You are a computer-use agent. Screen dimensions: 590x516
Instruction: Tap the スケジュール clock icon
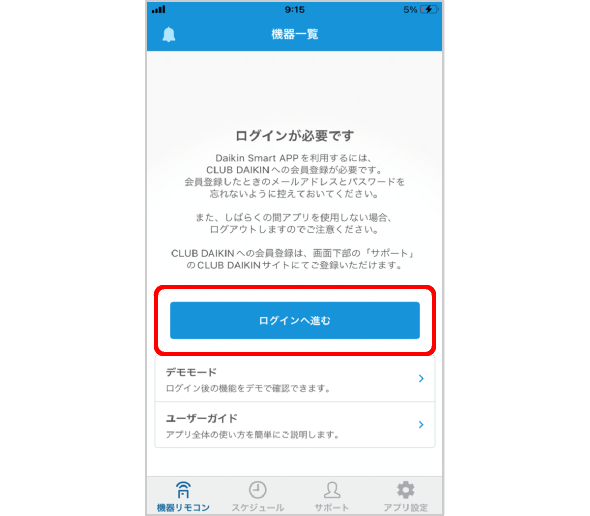257,490
